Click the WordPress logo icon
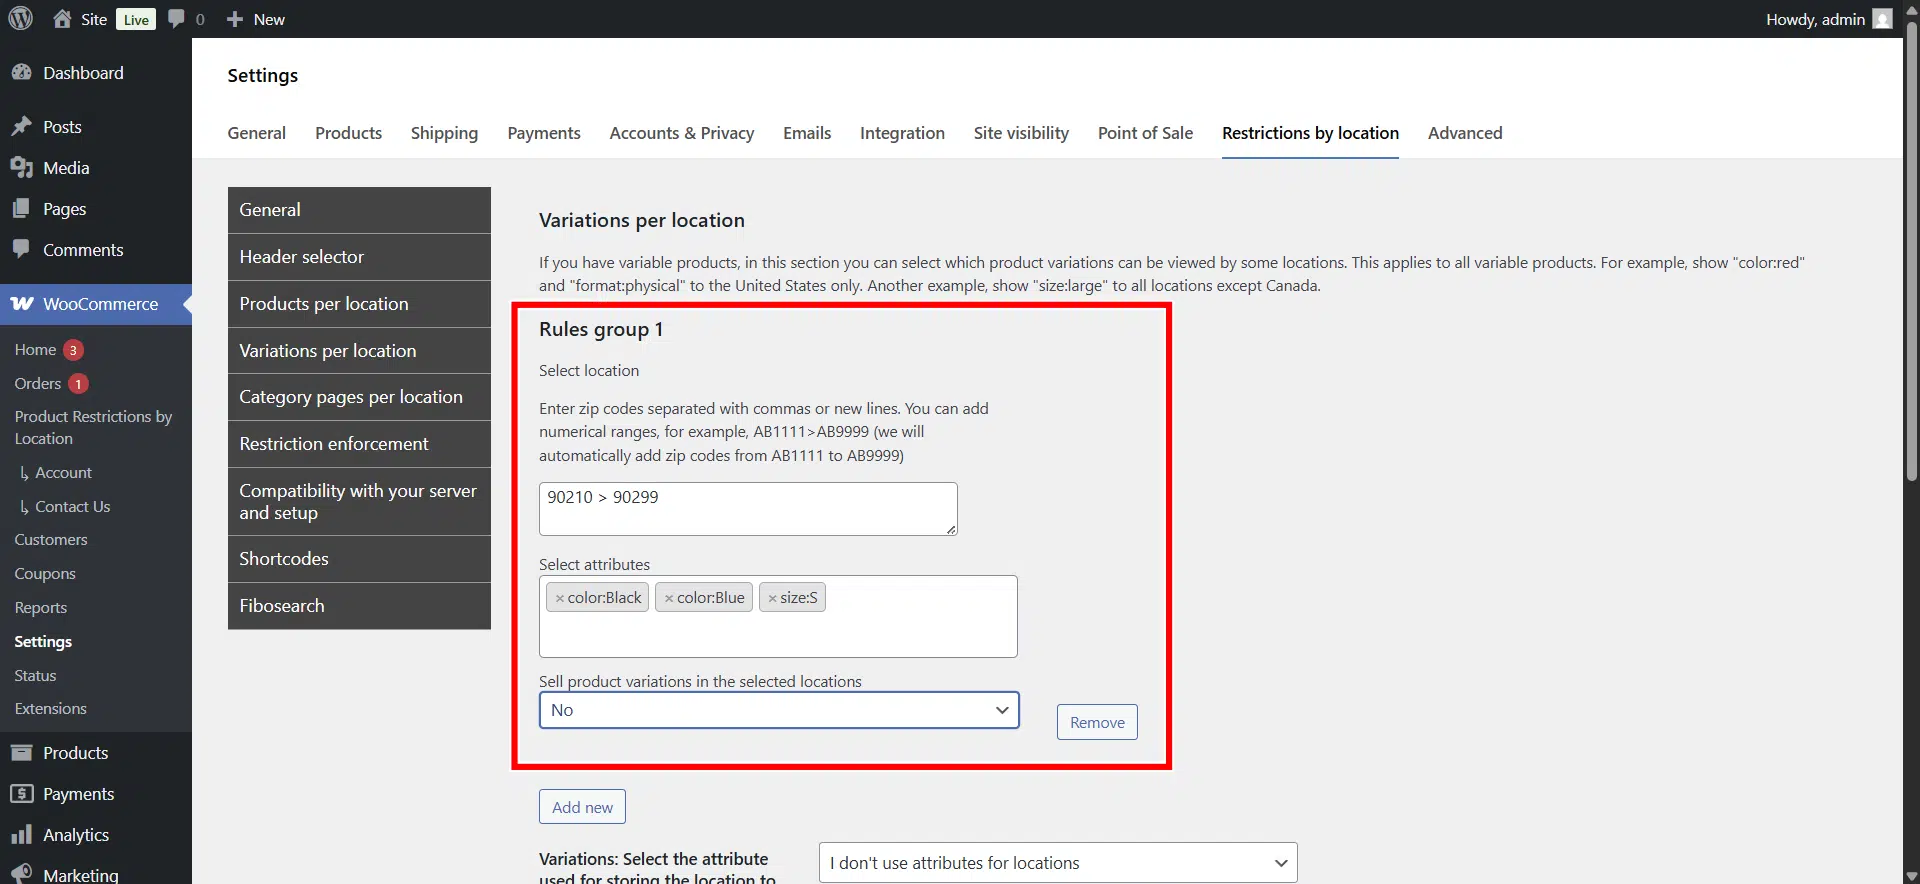This screenshot has width=1920, height=884. click(x=21, y=19)
